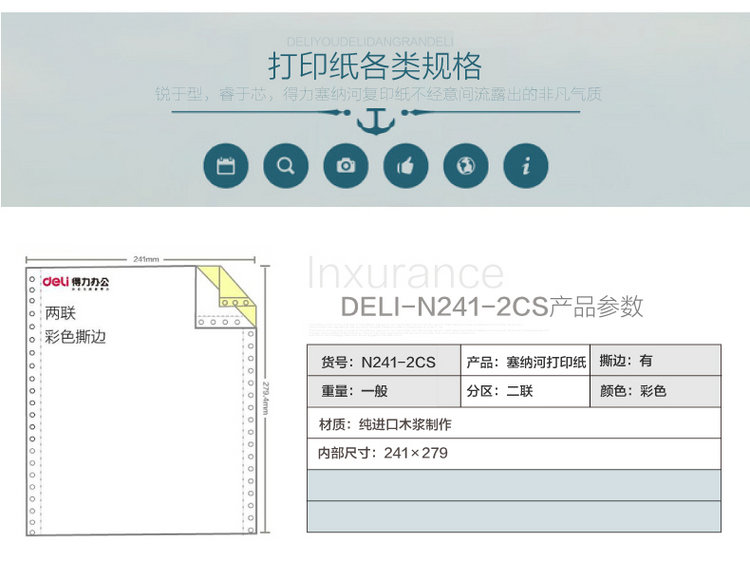
Task: Click the faded Inxurance text
Action: coord(405,272)
